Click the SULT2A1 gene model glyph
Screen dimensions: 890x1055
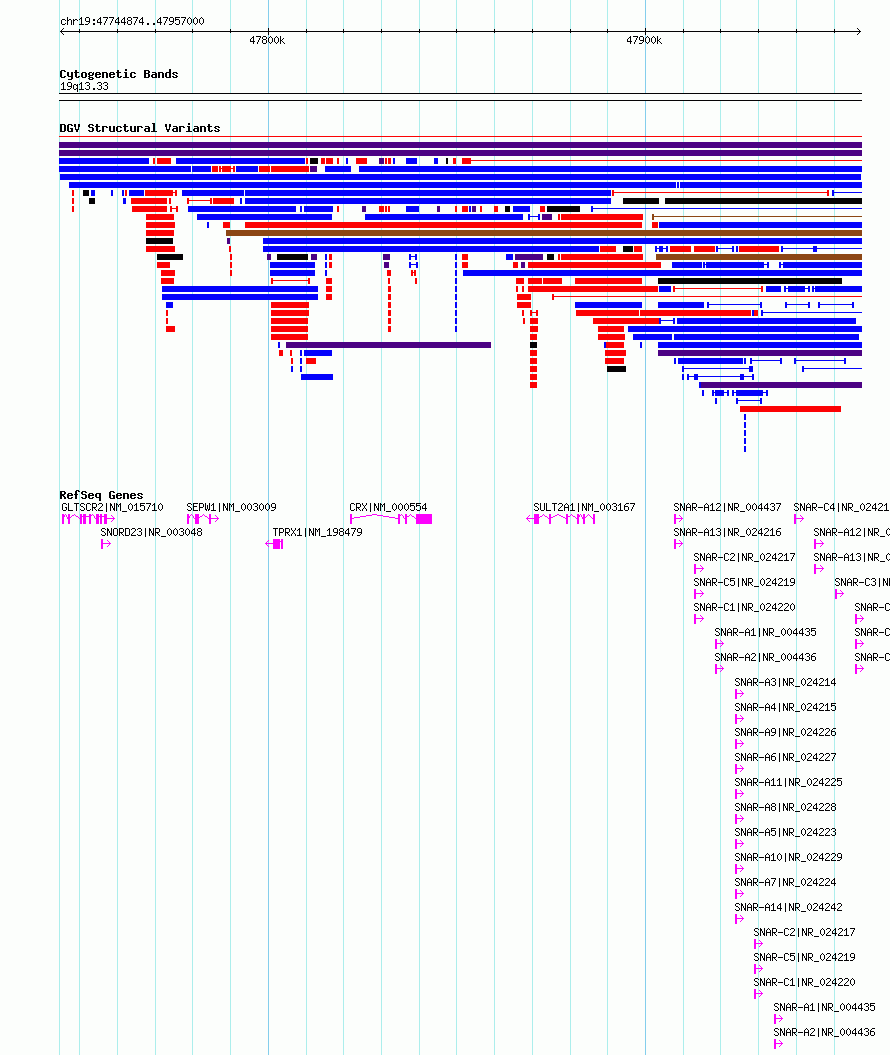click(561, 519)
